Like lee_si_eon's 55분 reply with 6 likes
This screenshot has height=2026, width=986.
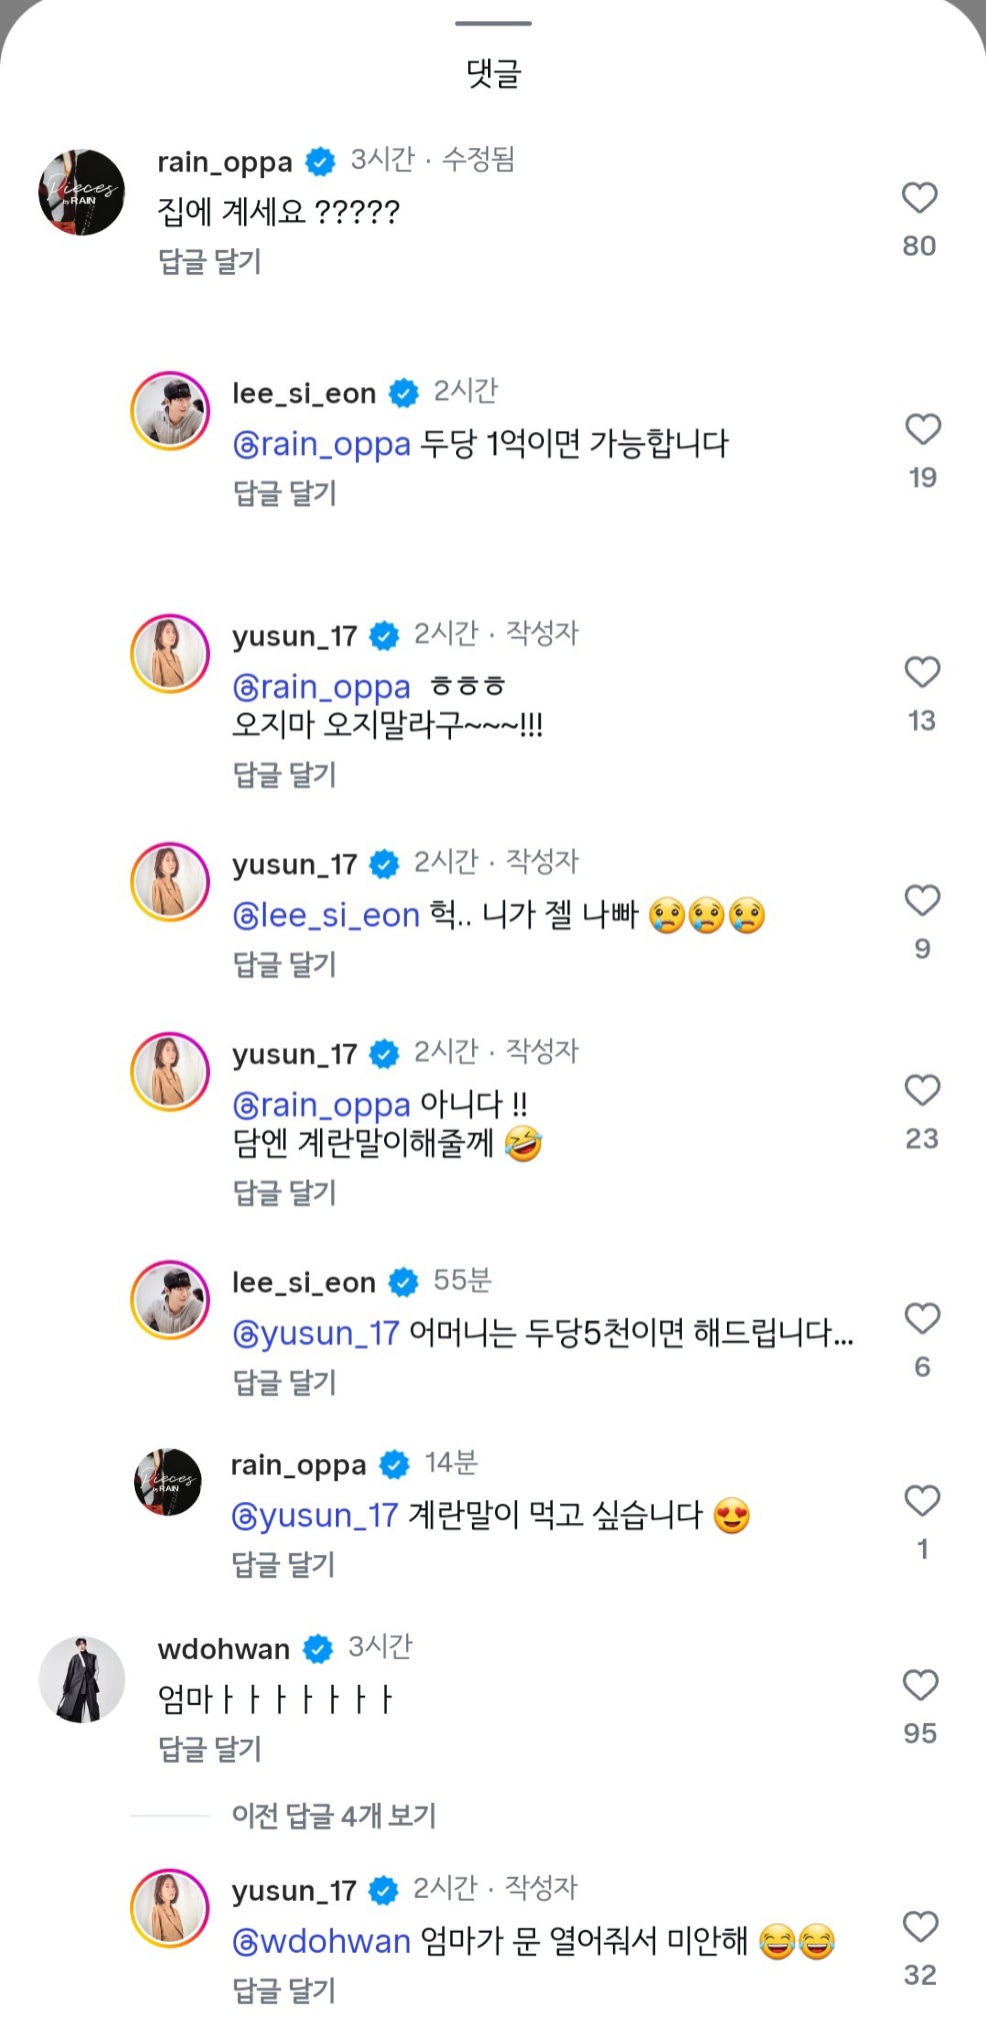[922, 1318]
